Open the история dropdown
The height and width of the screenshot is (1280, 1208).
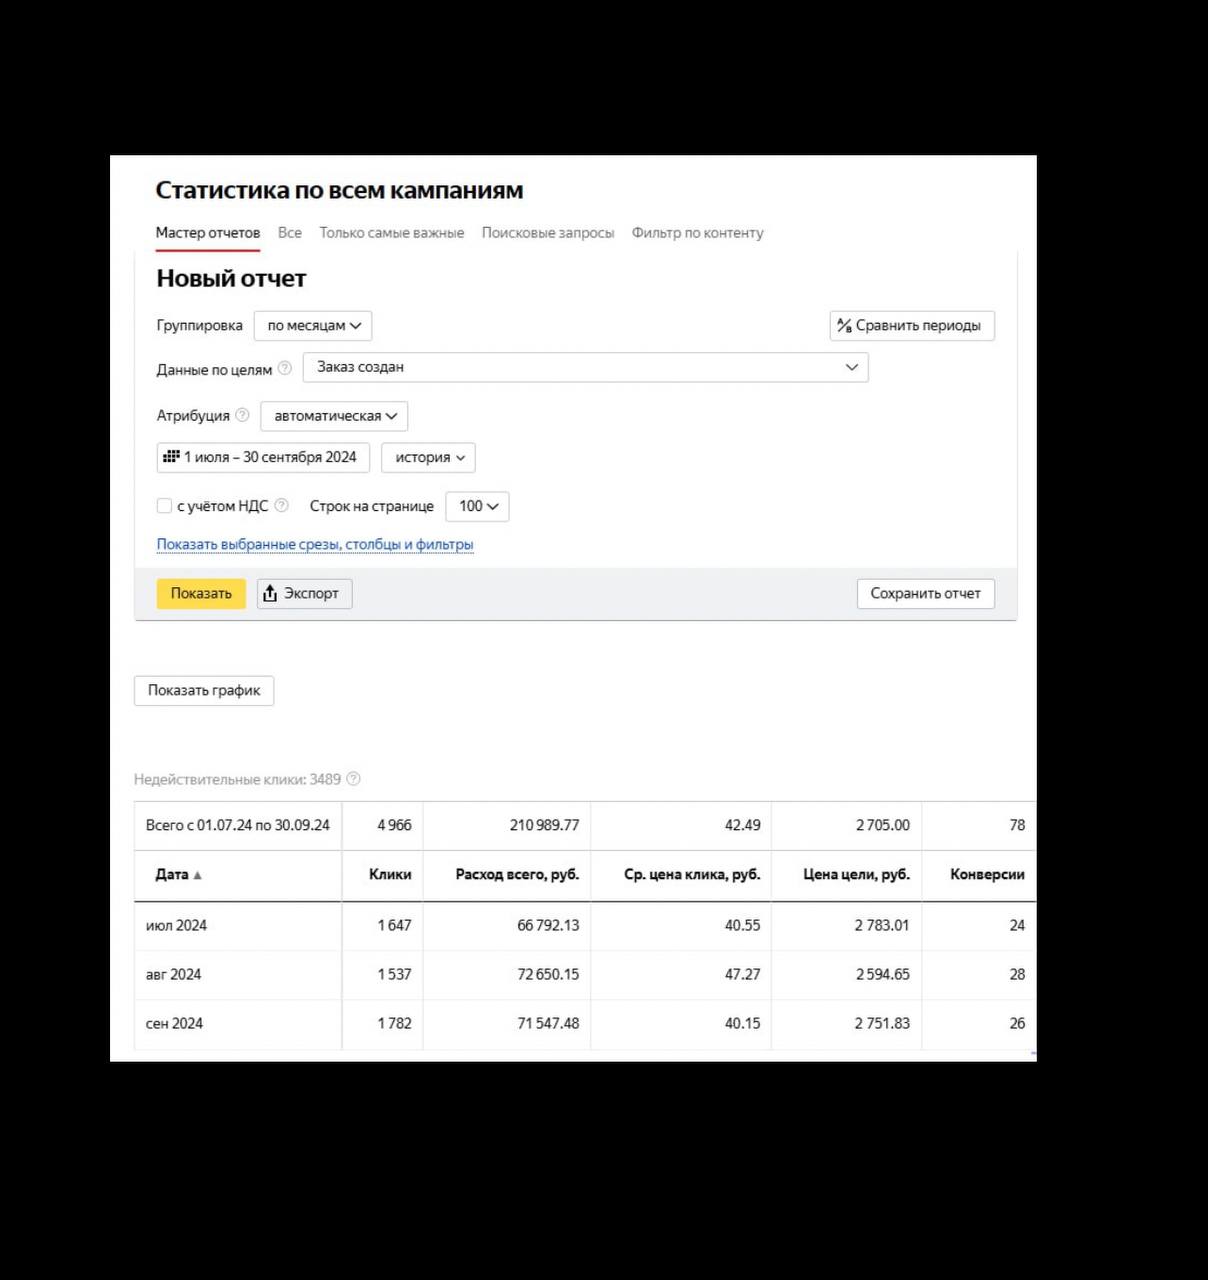pyautogui.click(x=428, y=458)
